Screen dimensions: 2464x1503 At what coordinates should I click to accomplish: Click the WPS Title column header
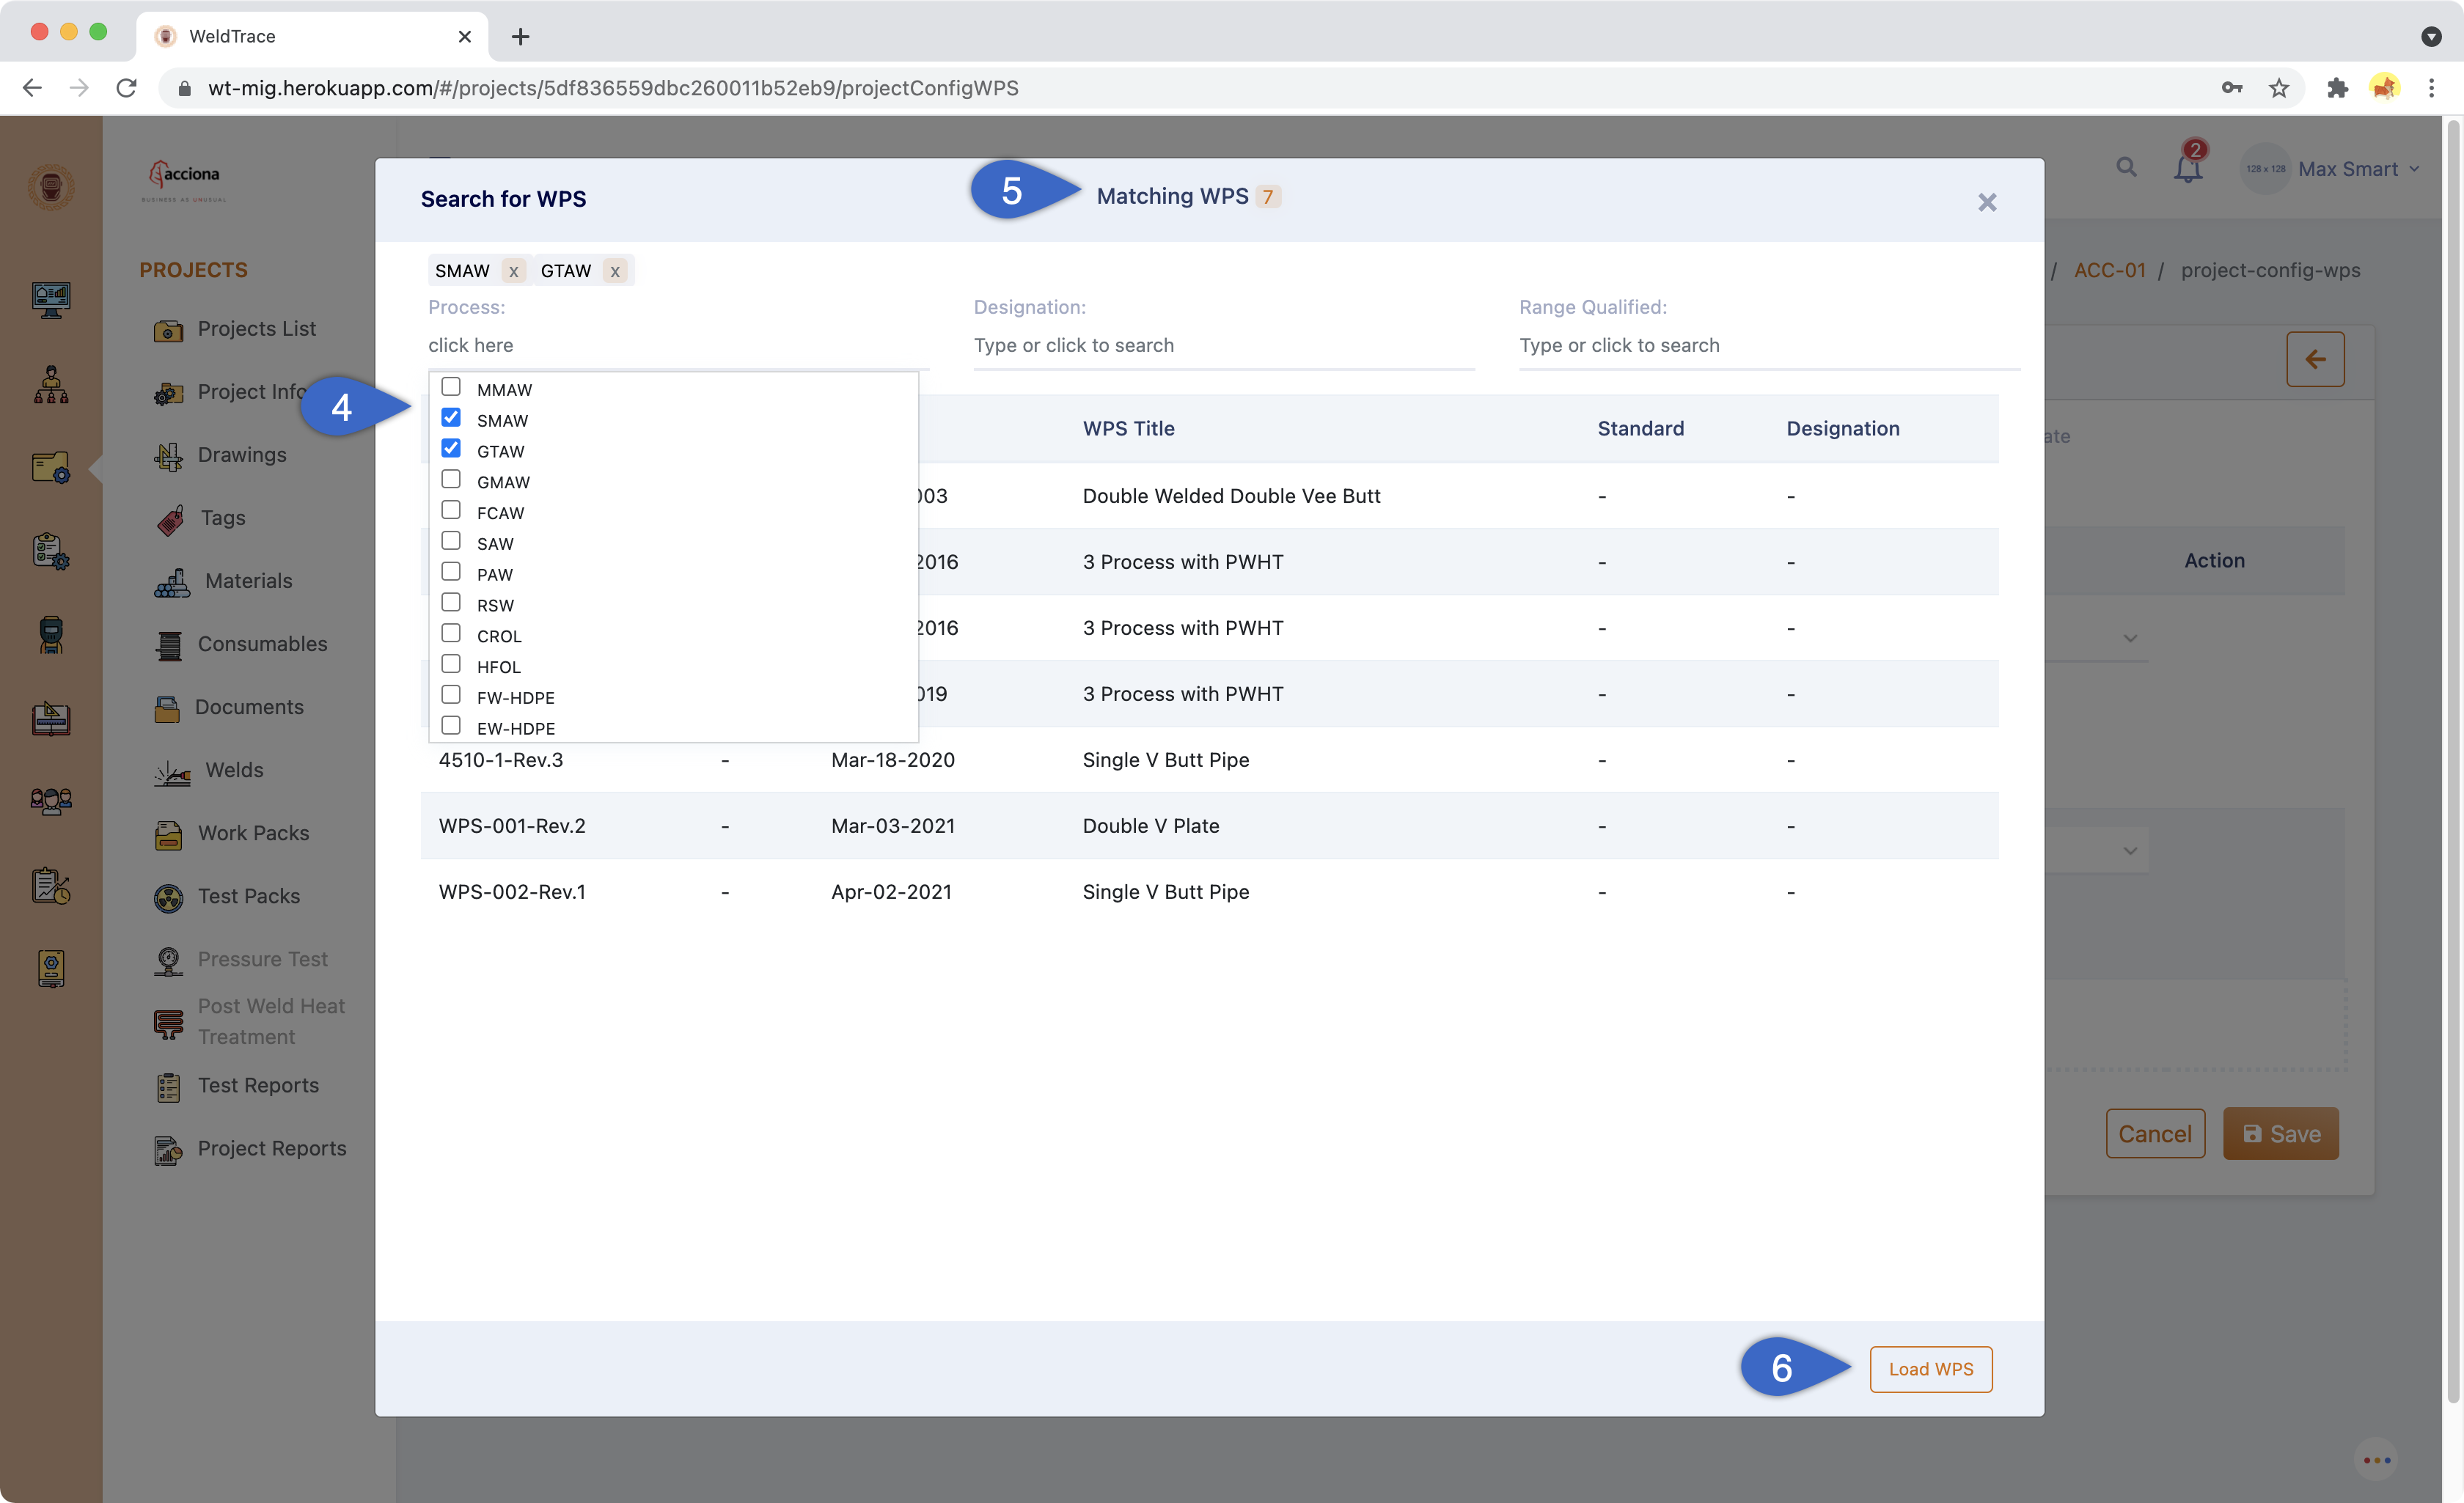(x=1128, y=428)
